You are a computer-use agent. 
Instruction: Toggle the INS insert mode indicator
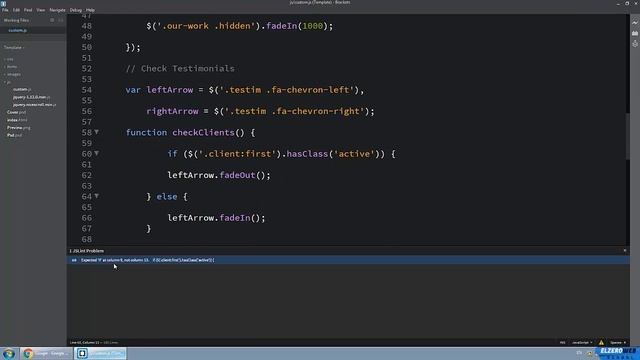pos(562,342)
